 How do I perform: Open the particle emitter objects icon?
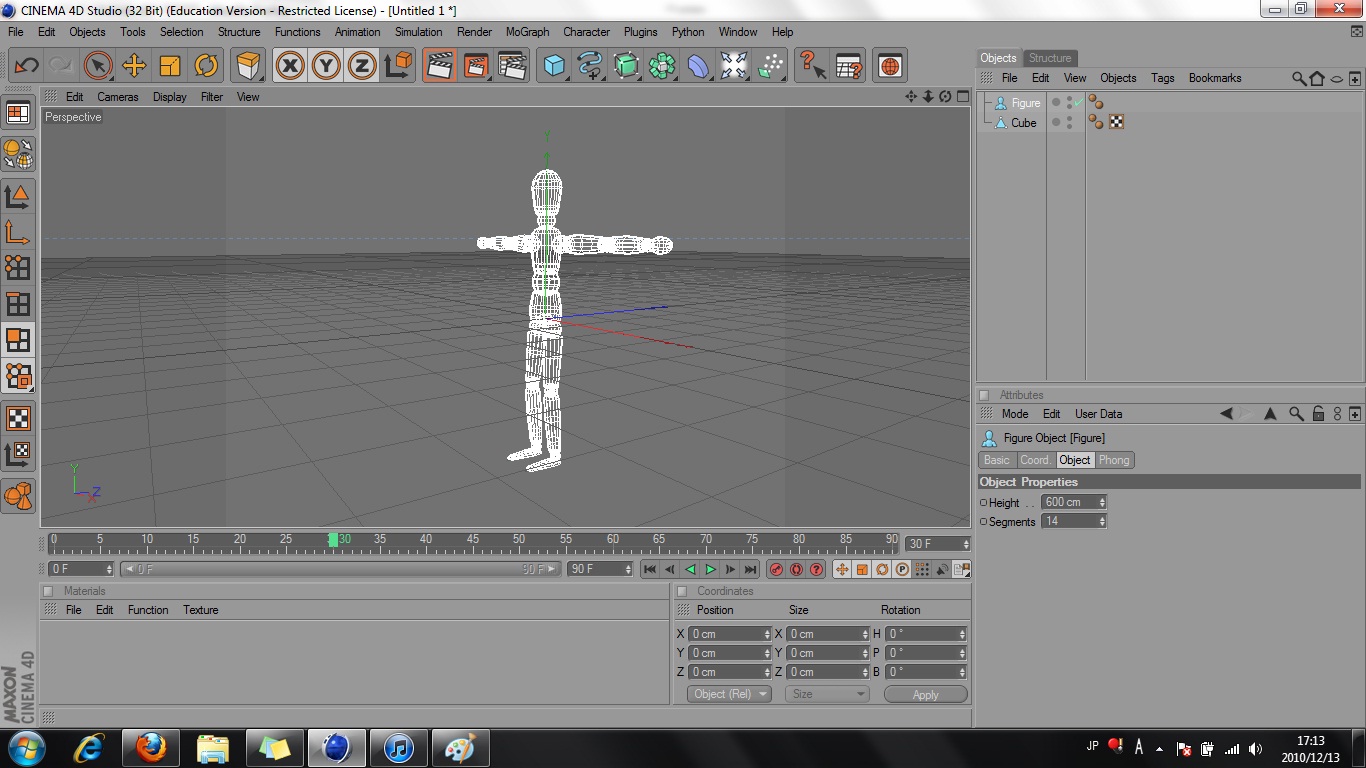point(770,66)
